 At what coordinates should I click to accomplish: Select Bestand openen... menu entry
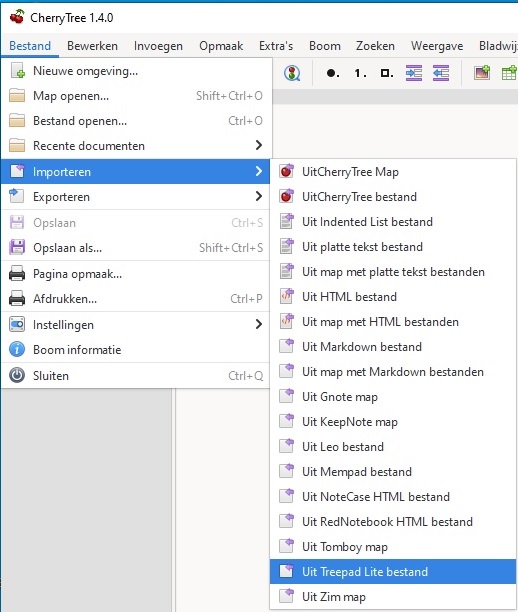[135, 121]
